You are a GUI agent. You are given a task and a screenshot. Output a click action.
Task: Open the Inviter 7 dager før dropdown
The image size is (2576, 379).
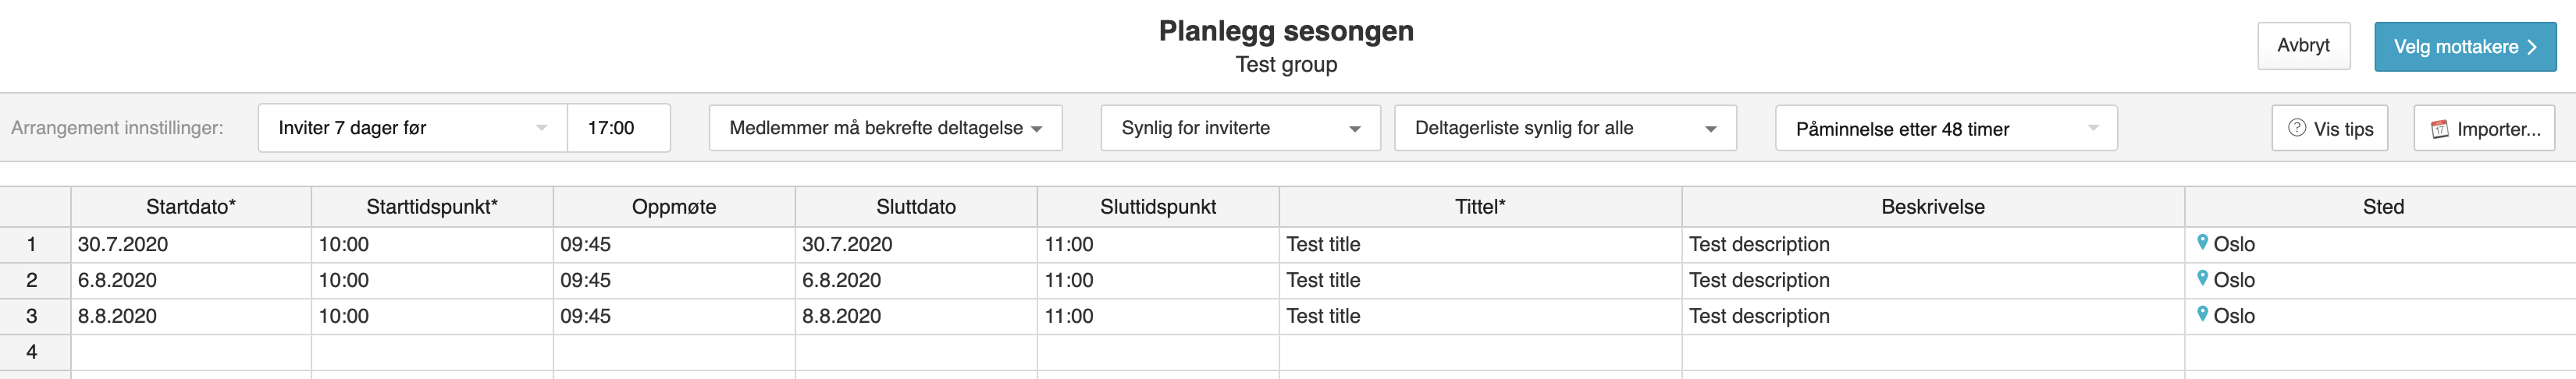click(x=412, y=128)
